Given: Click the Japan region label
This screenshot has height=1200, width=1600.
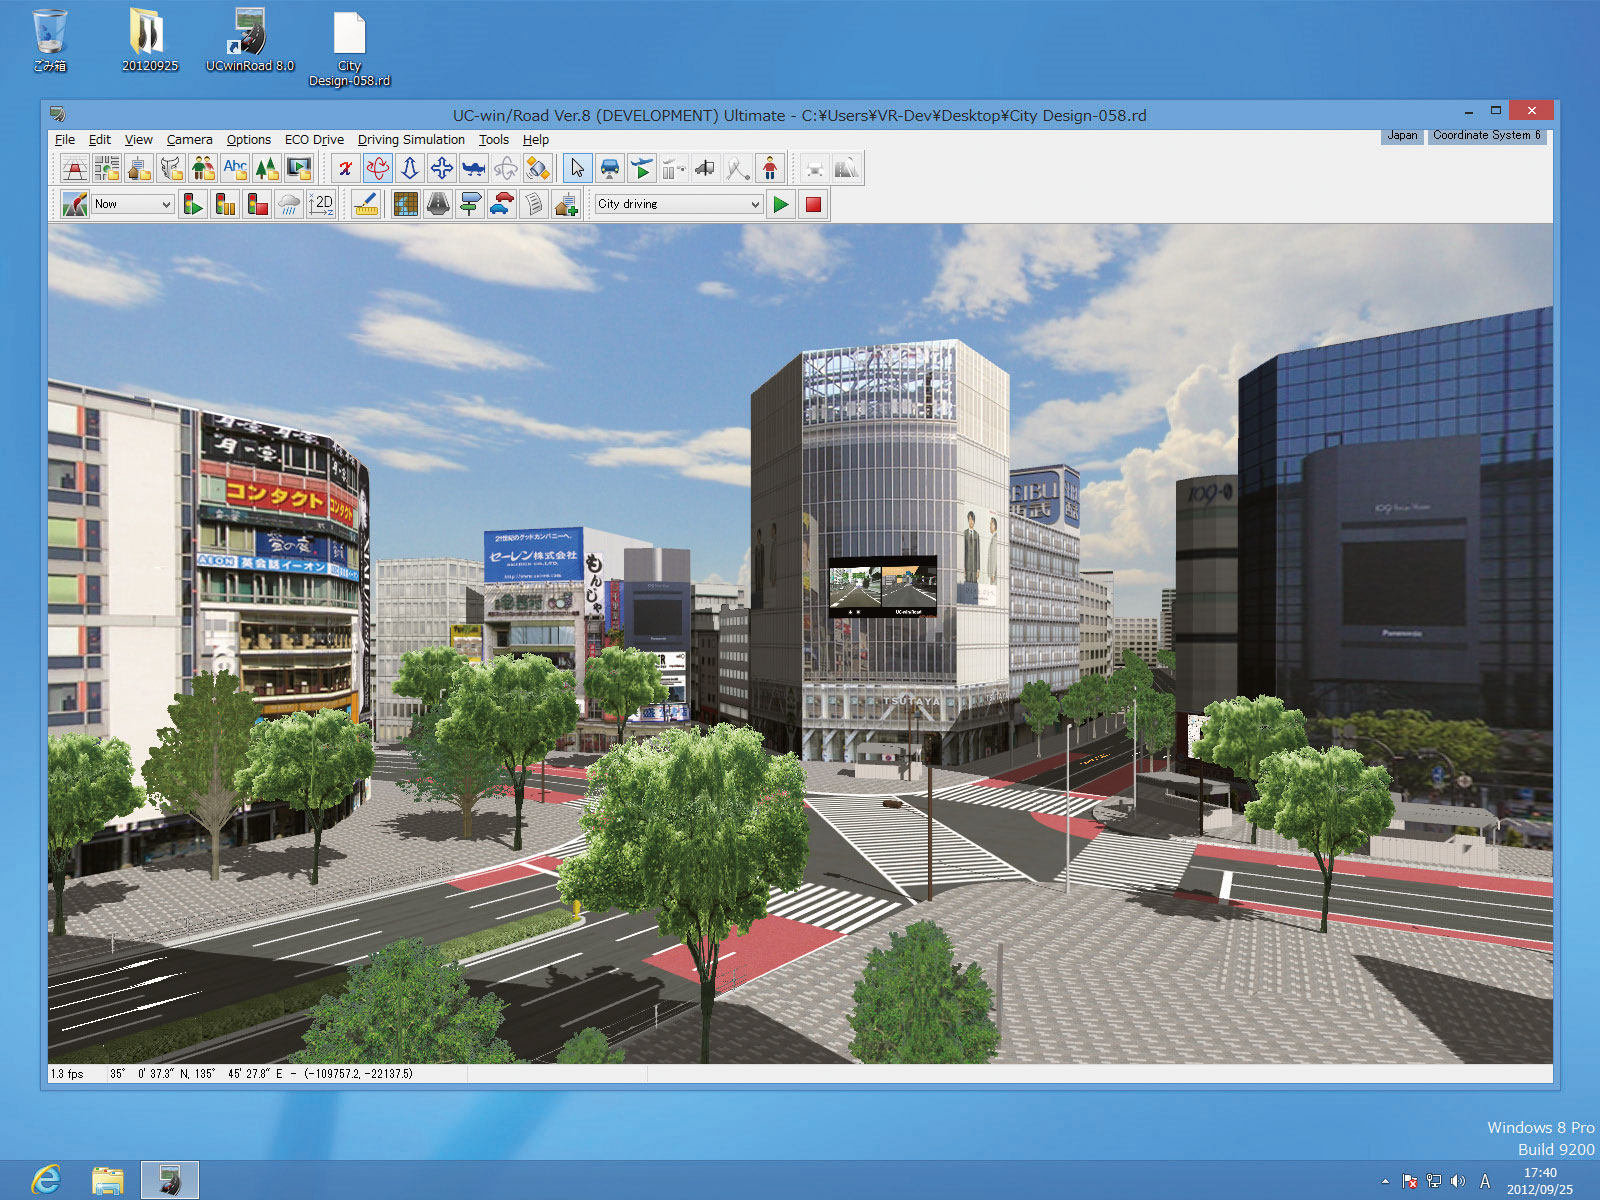Looking at the screenshot, I should tap(1402, 136).
